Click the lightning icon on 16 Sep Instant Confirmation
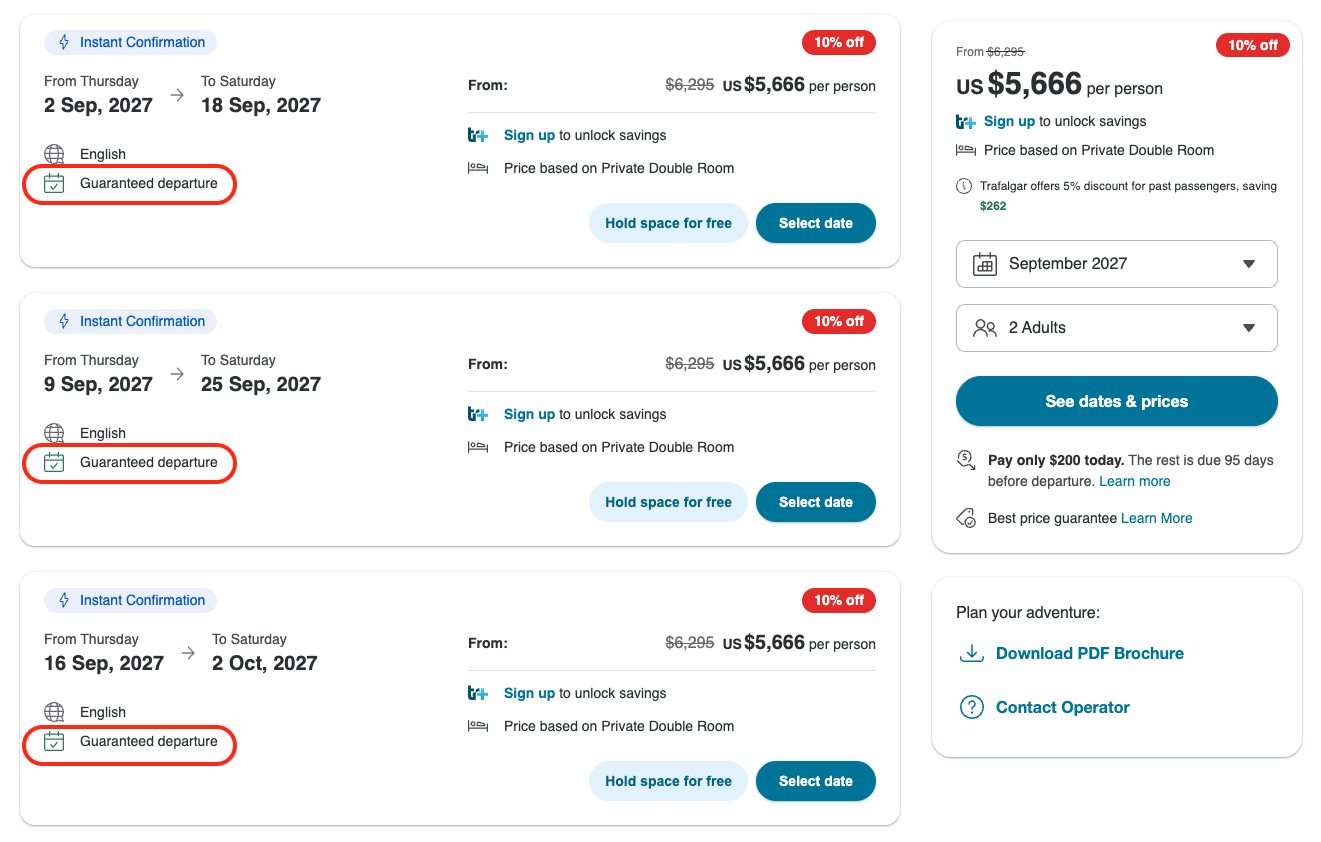Viewport: 1321px width, 842px height. (x=64, y=600)
